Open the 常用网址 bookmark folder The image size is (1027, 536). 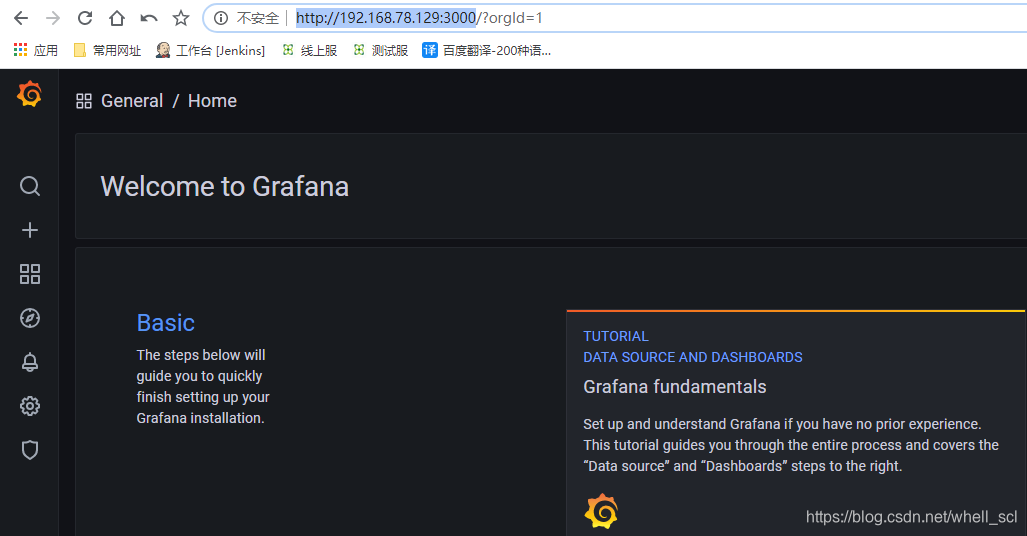click(x=107, y=50)
